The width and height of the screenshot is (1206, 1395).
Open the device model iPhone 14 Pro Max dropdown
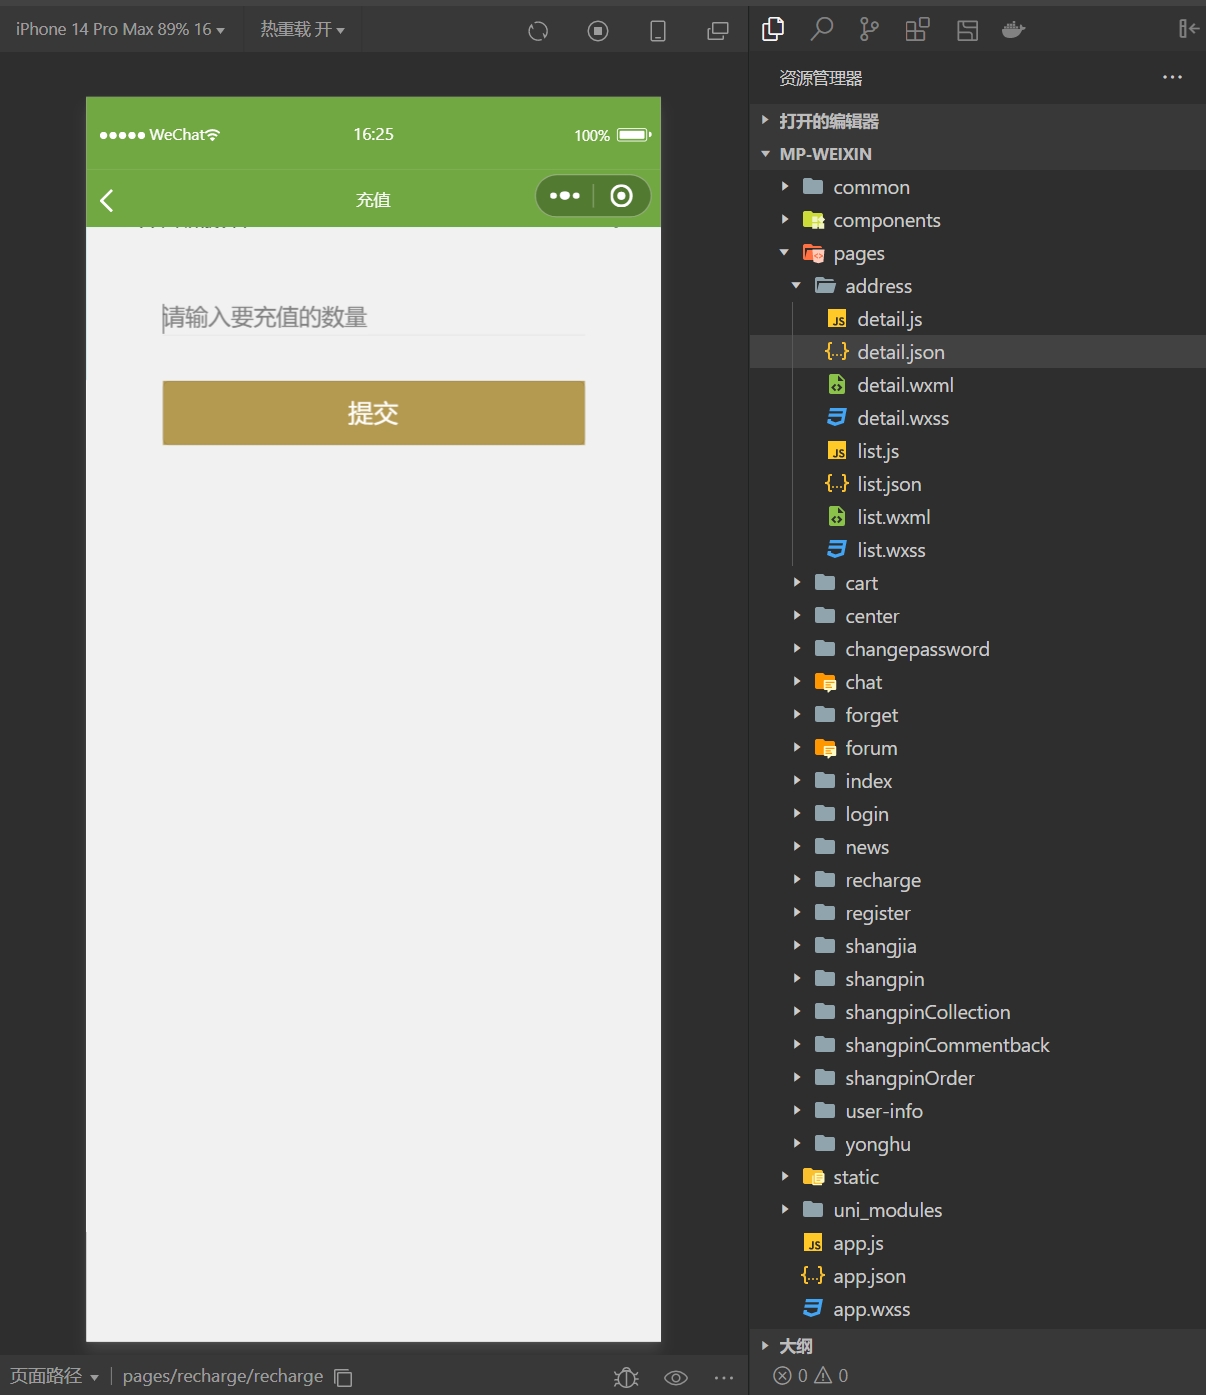[120, 30]
